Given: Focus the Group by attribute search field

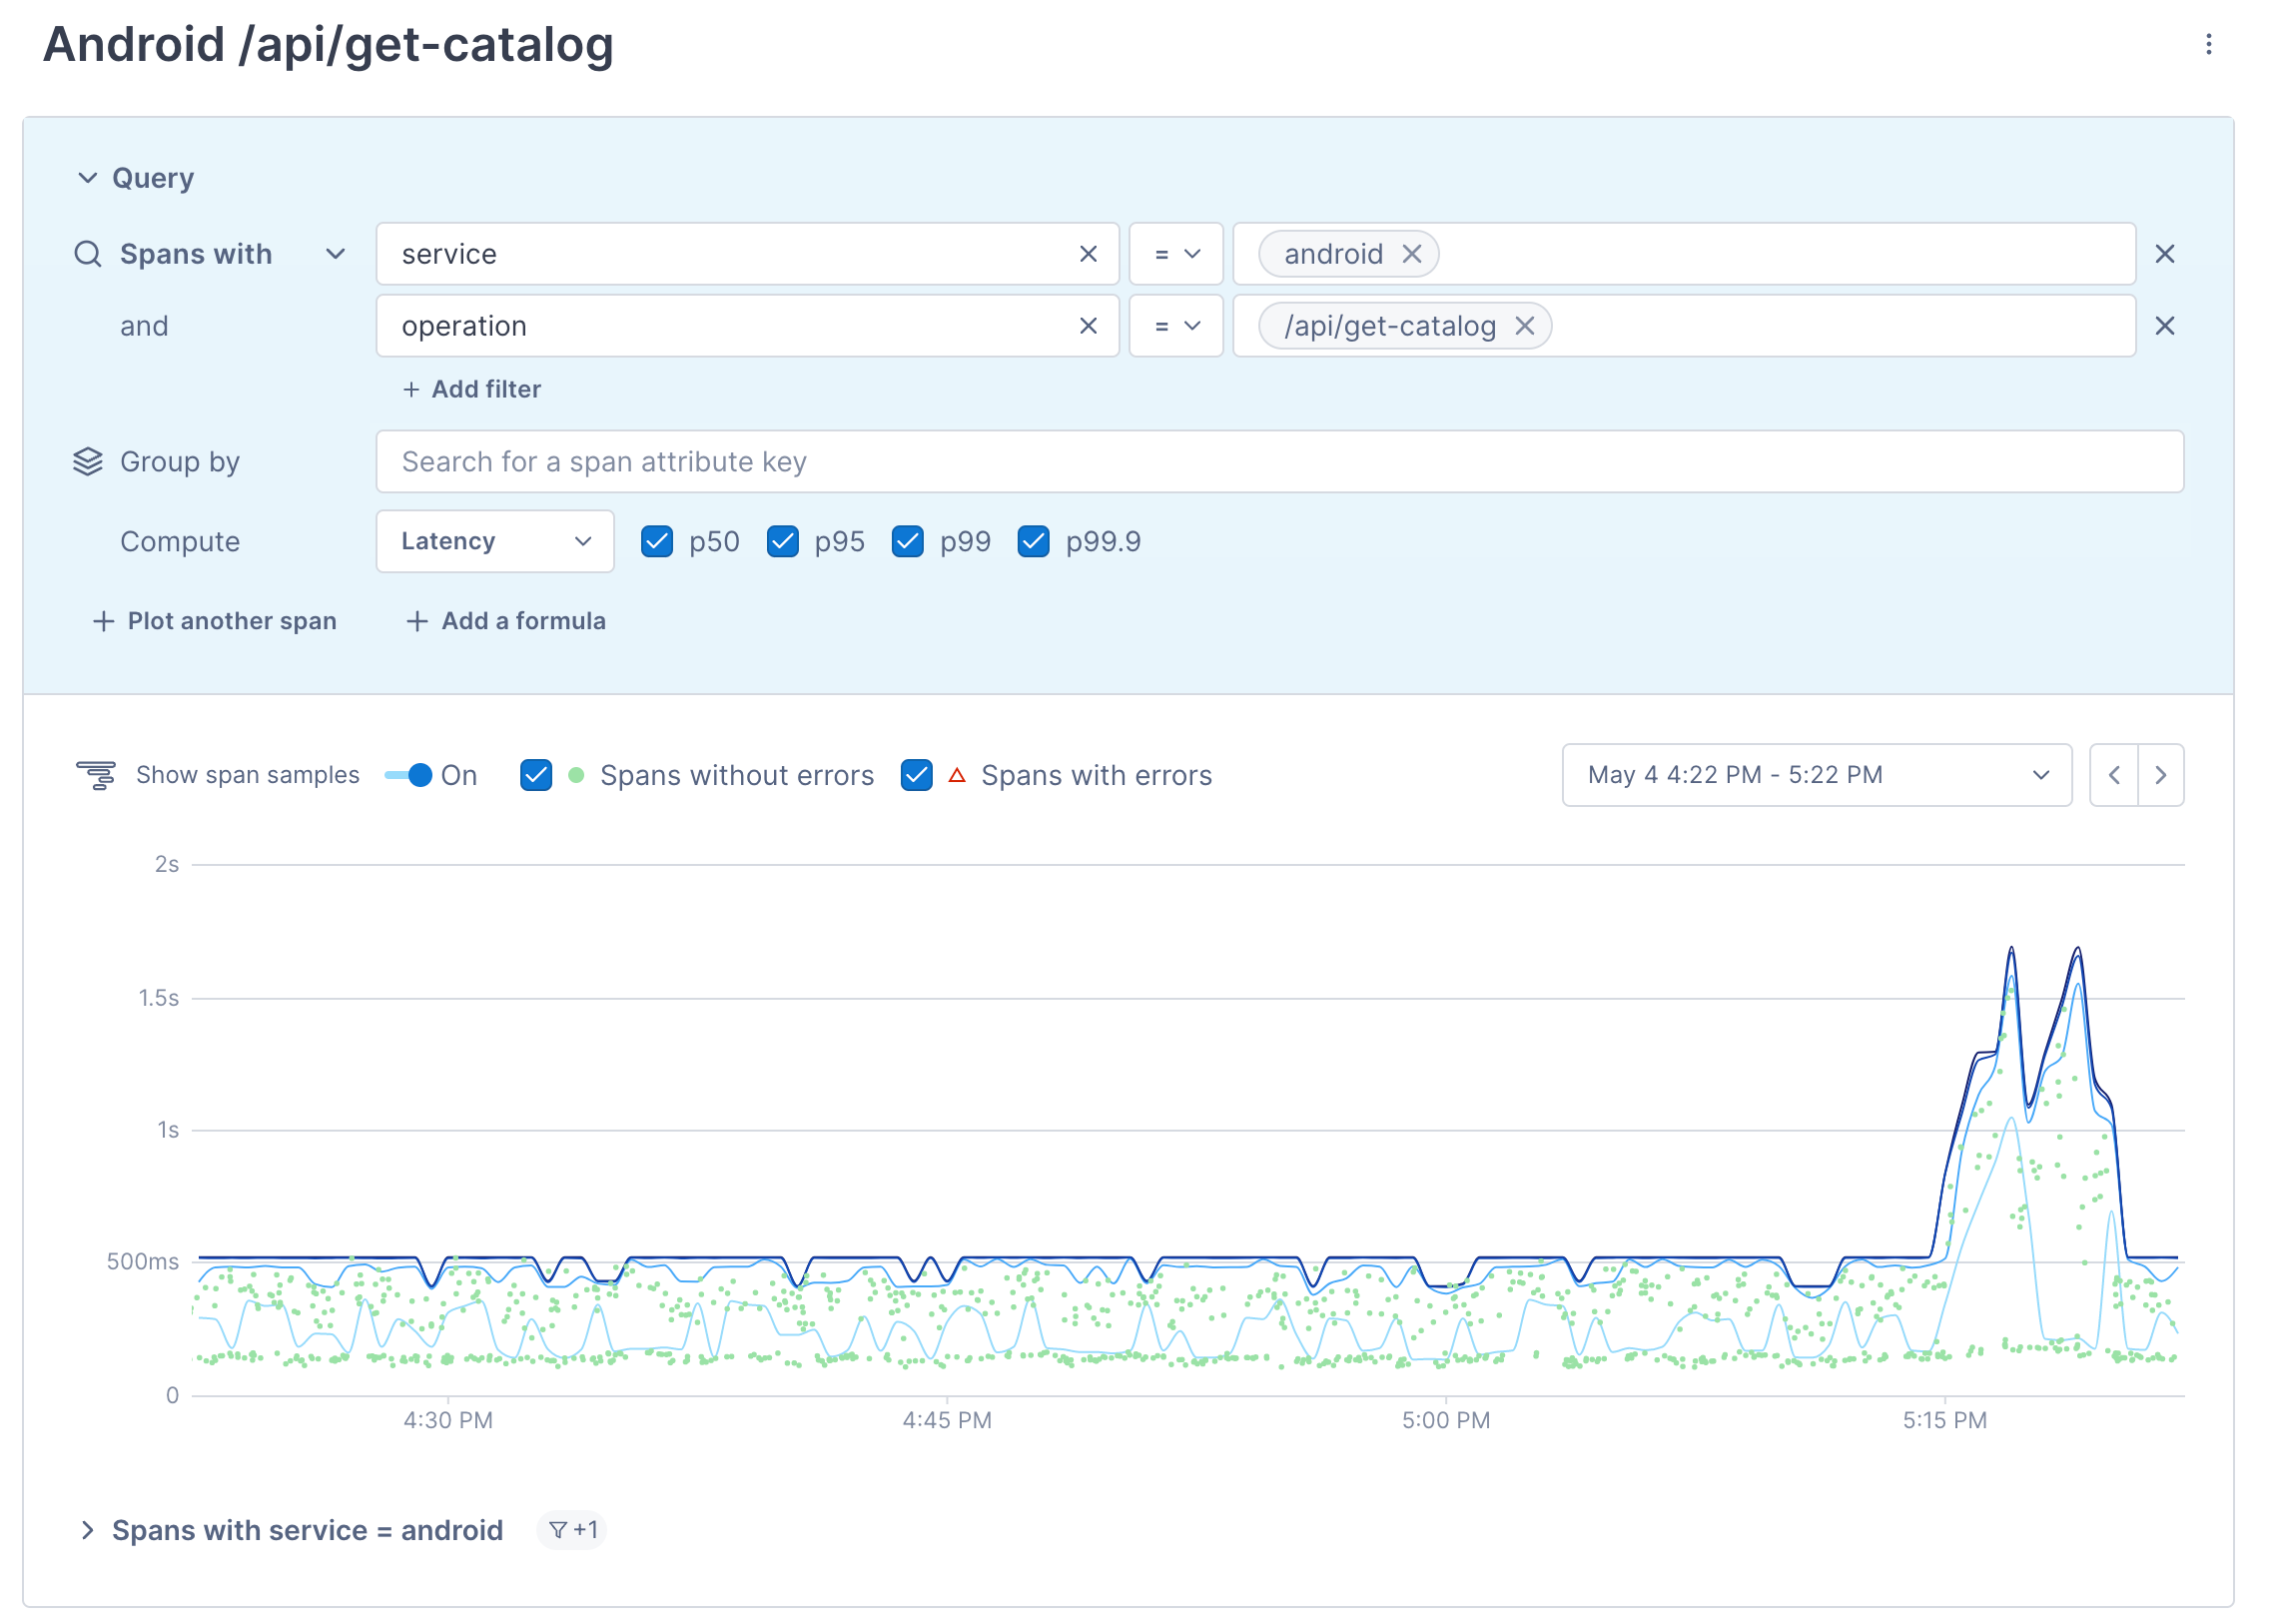Looking at the screenshot, I should click(x=1279, y=462).
